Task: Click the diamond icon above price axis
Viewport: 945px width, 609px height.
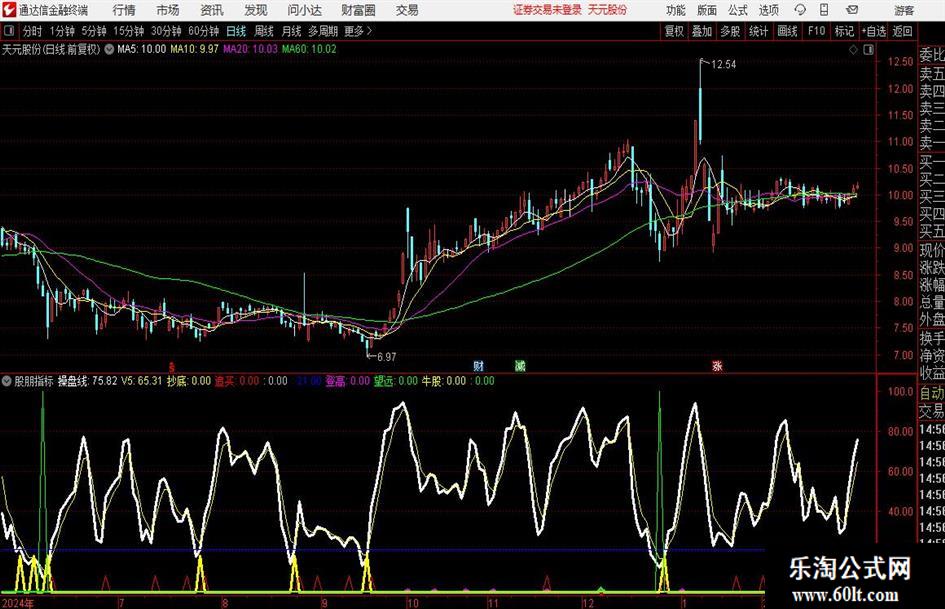Action: point(853,50)
